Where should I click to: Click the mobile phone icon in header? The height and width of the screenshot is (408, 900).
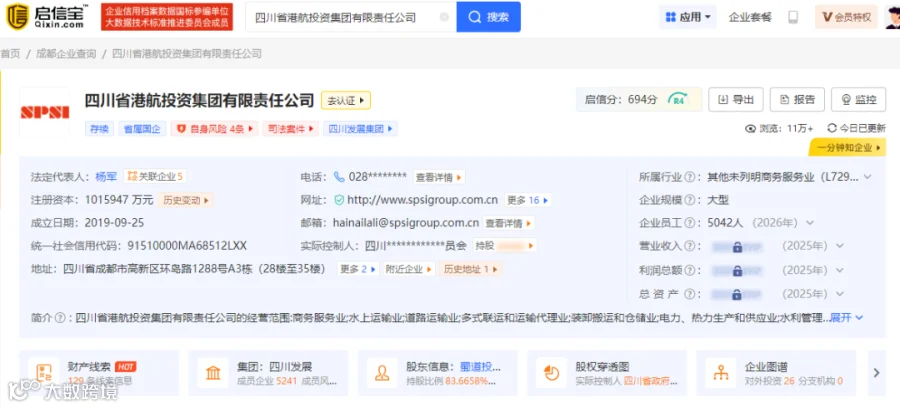click(793, 17)
